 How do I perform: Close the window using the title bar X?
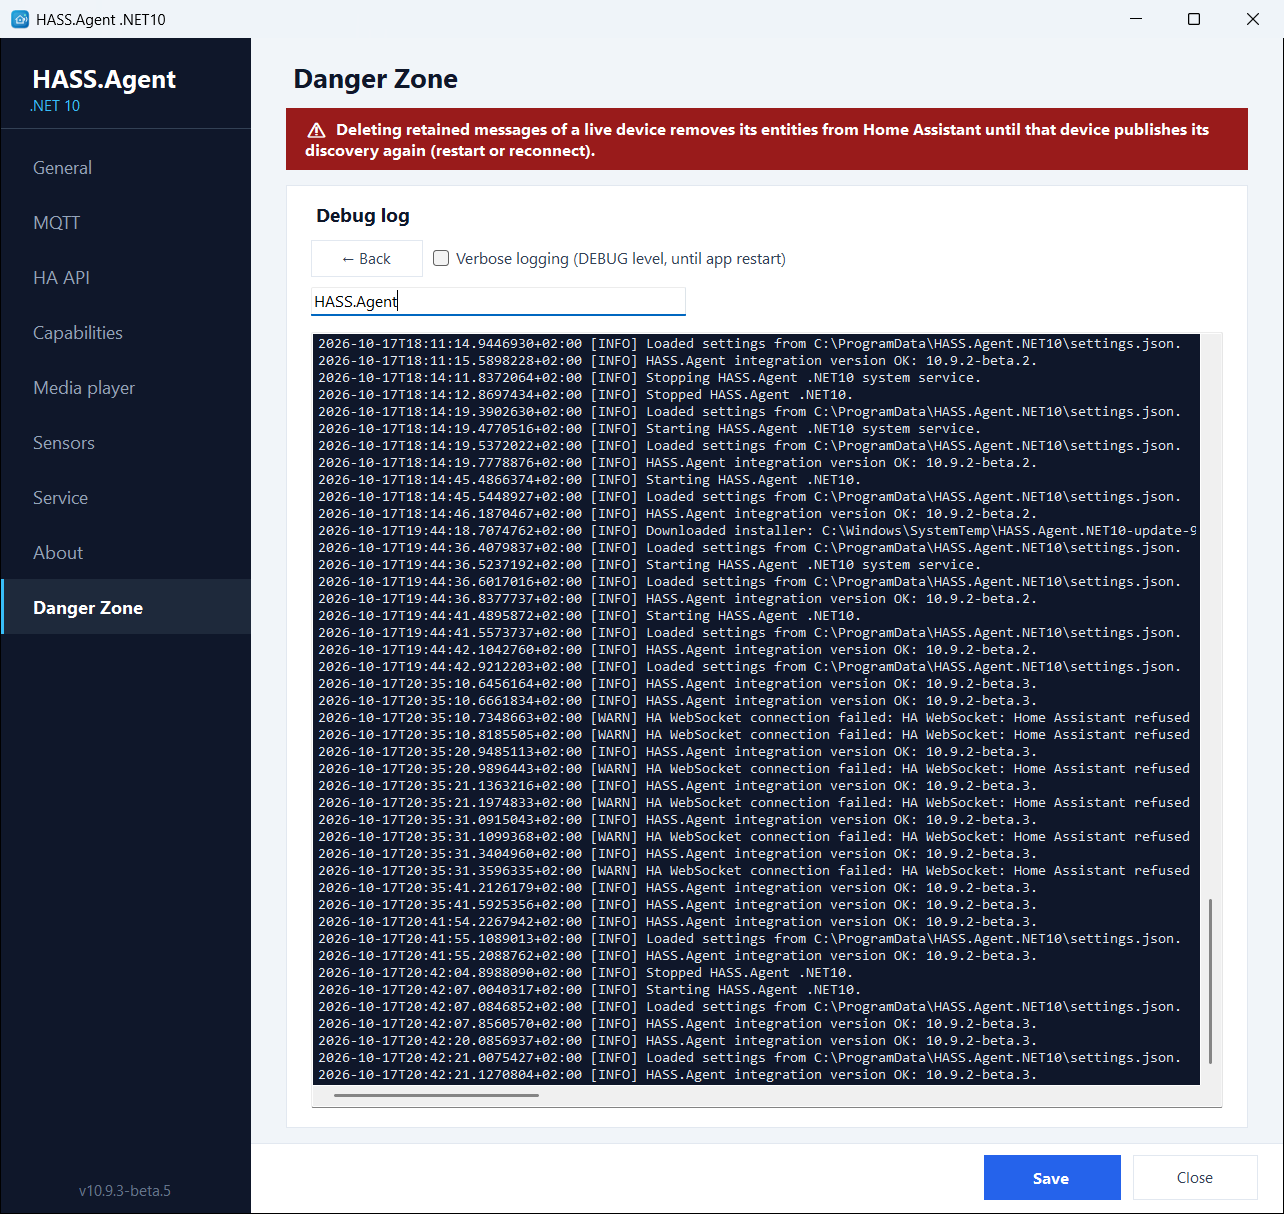click(x=1253, y=19)
